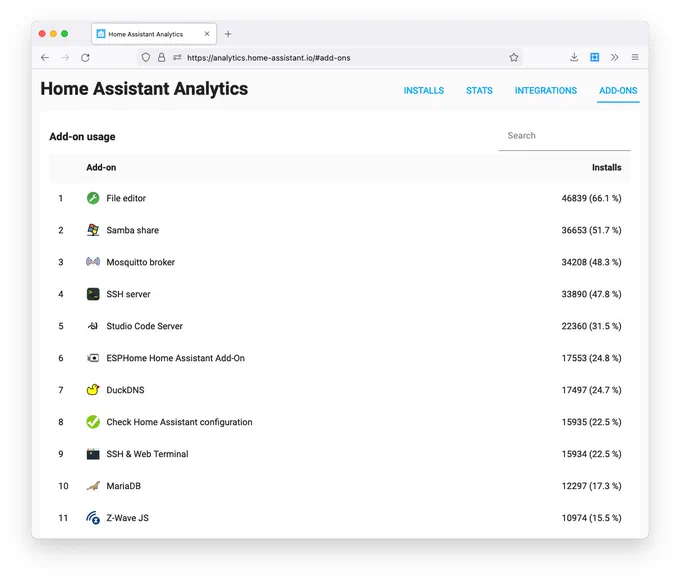Select the Home Assistant Analytics browser tab
Viewport: 680px width, 580px height.
[154, 34]
